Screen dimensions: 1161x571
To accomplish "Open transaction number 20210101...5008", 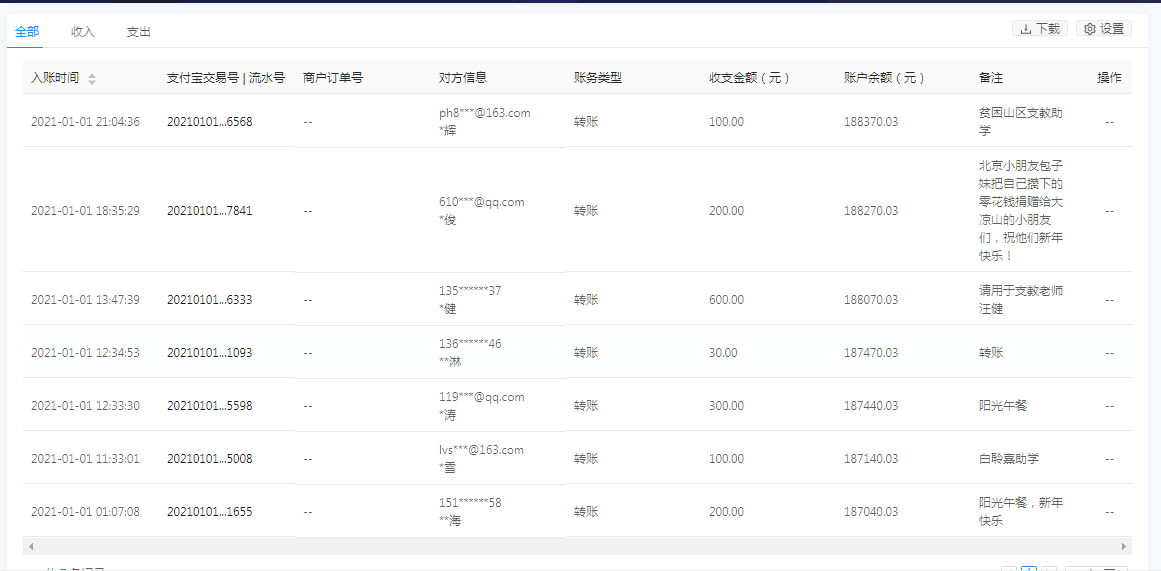I will pyautogui.click(x=210, y=458).
